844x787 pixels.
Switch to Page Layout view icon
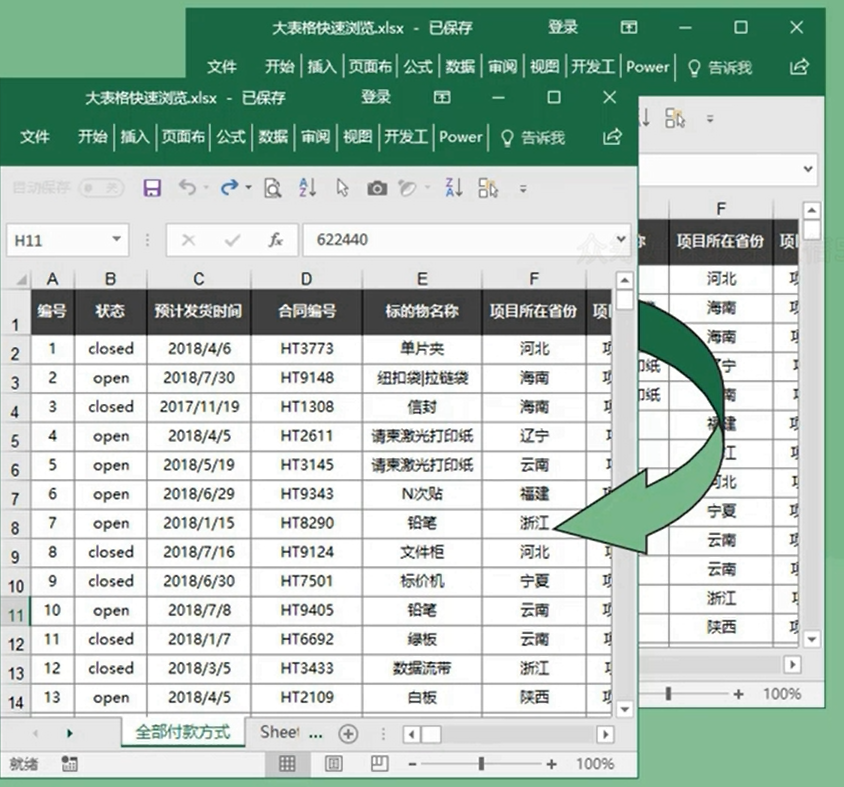334,763
